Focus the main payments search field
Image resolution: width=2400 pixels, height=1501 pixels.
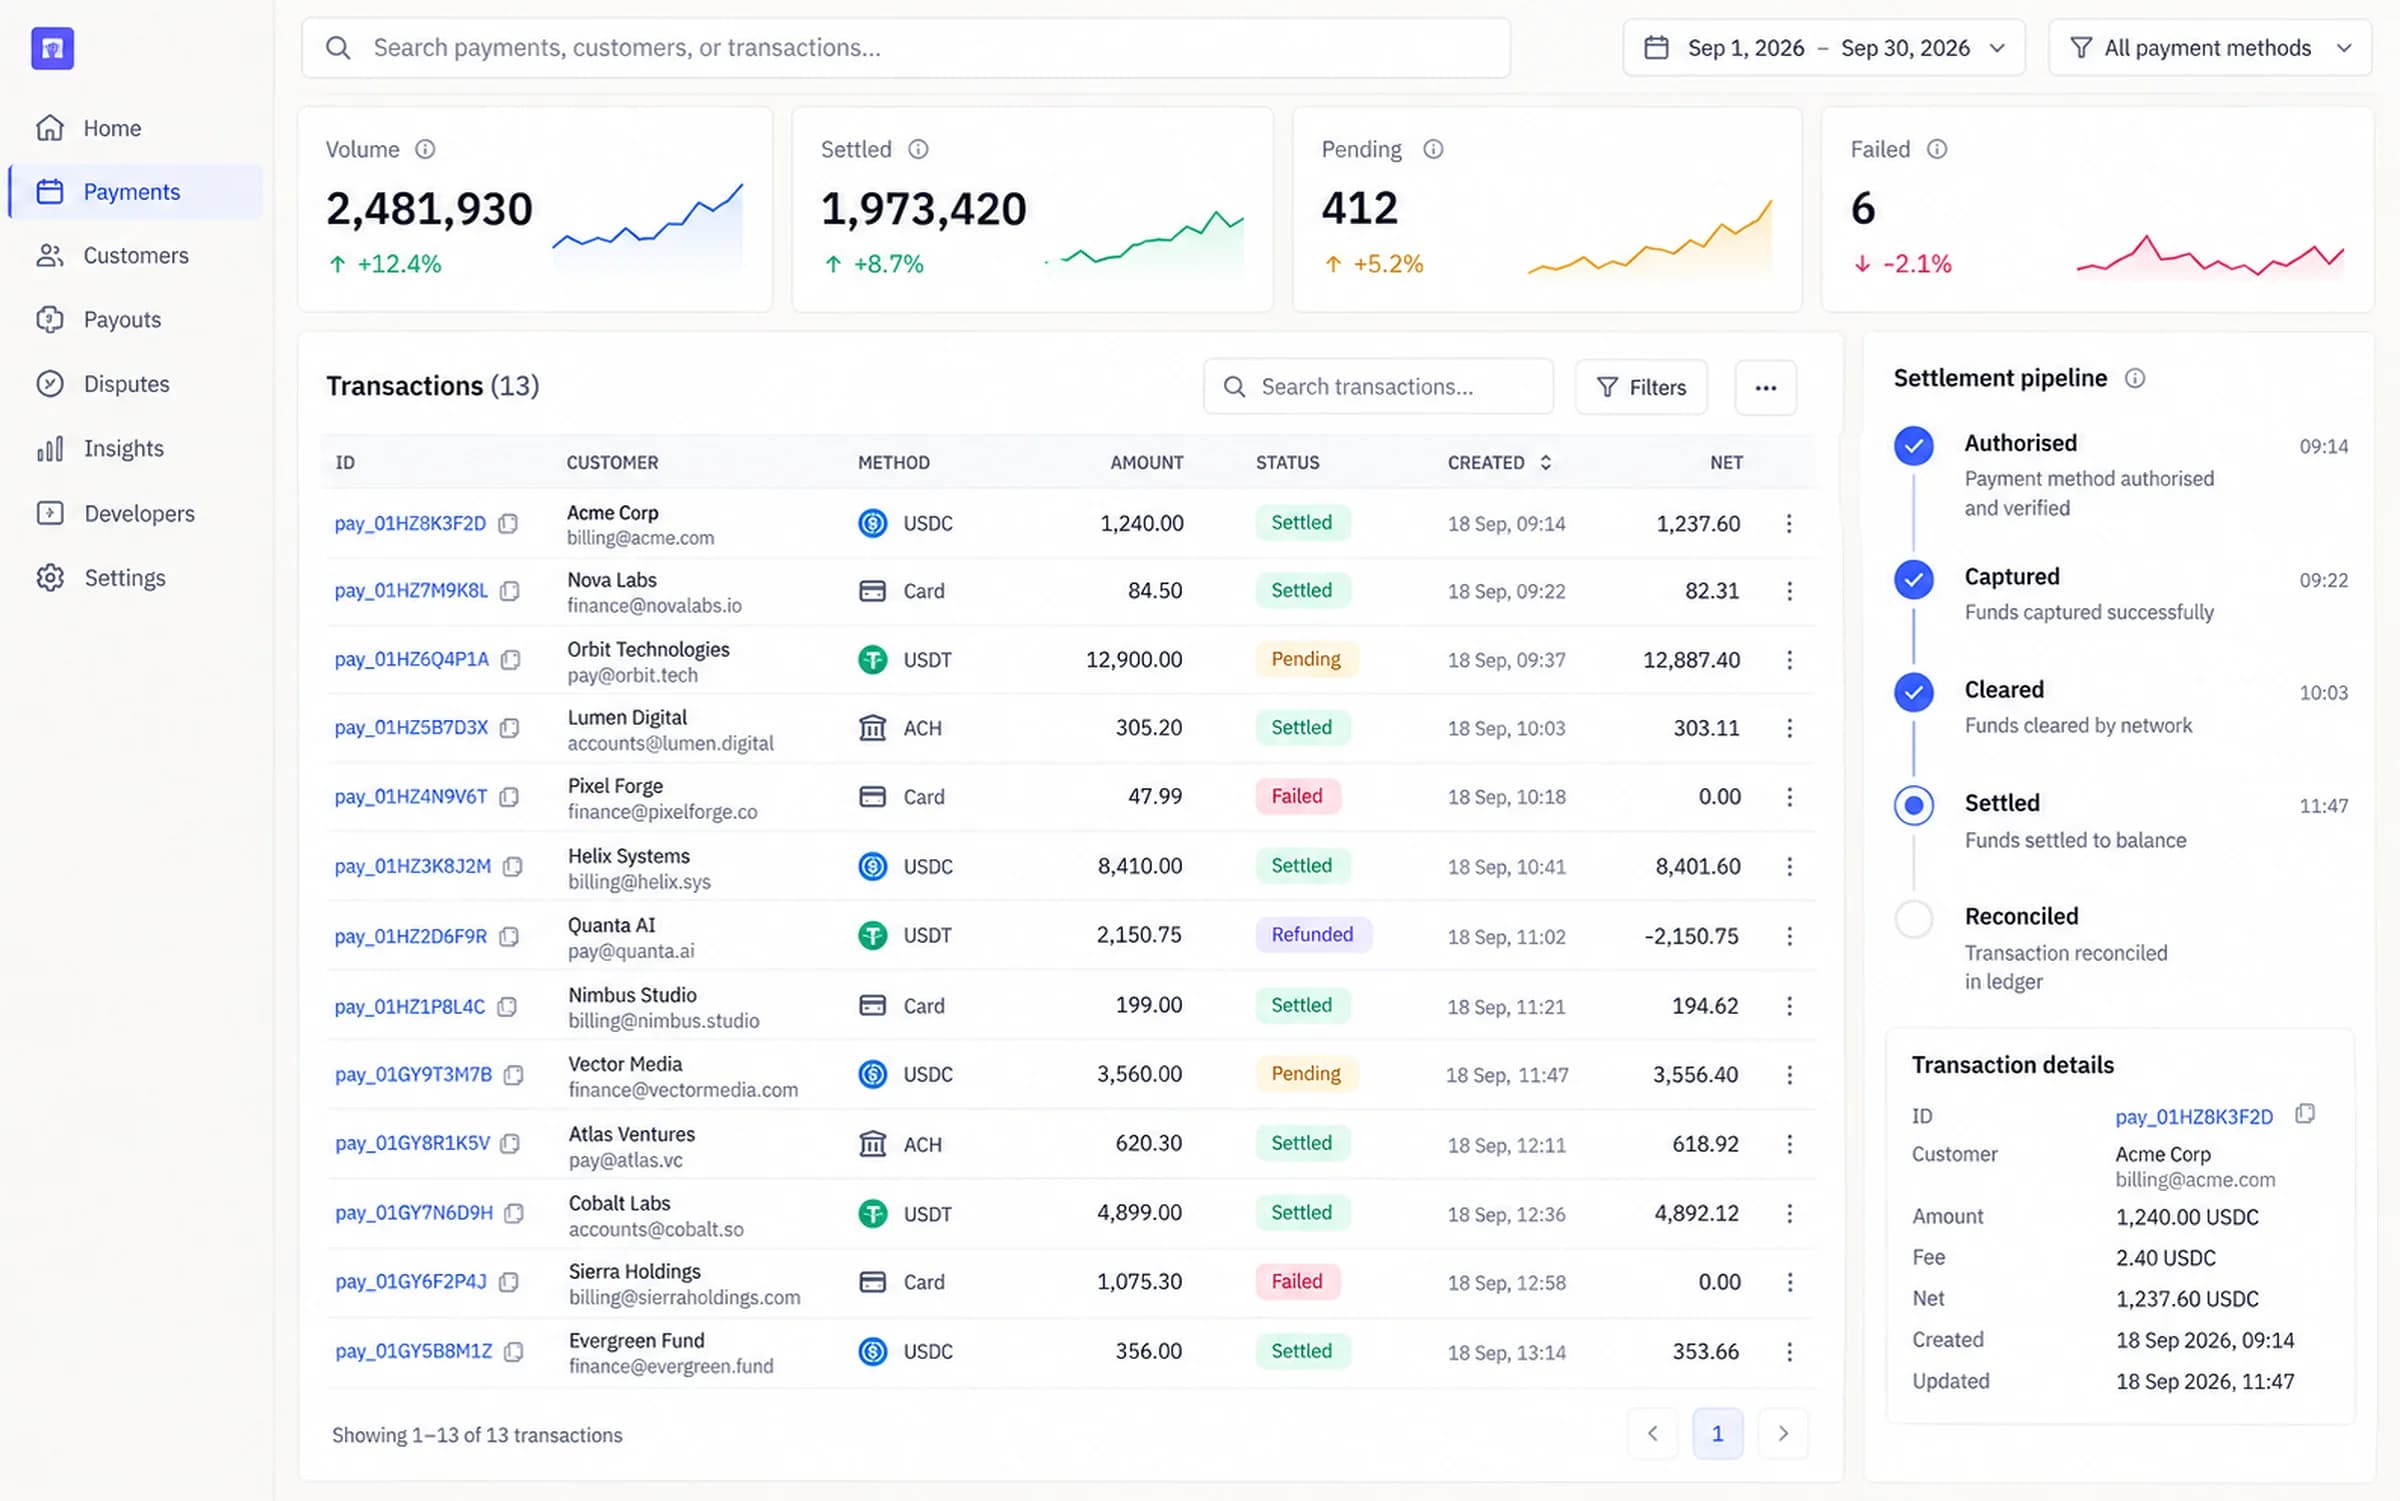(906, 48)
